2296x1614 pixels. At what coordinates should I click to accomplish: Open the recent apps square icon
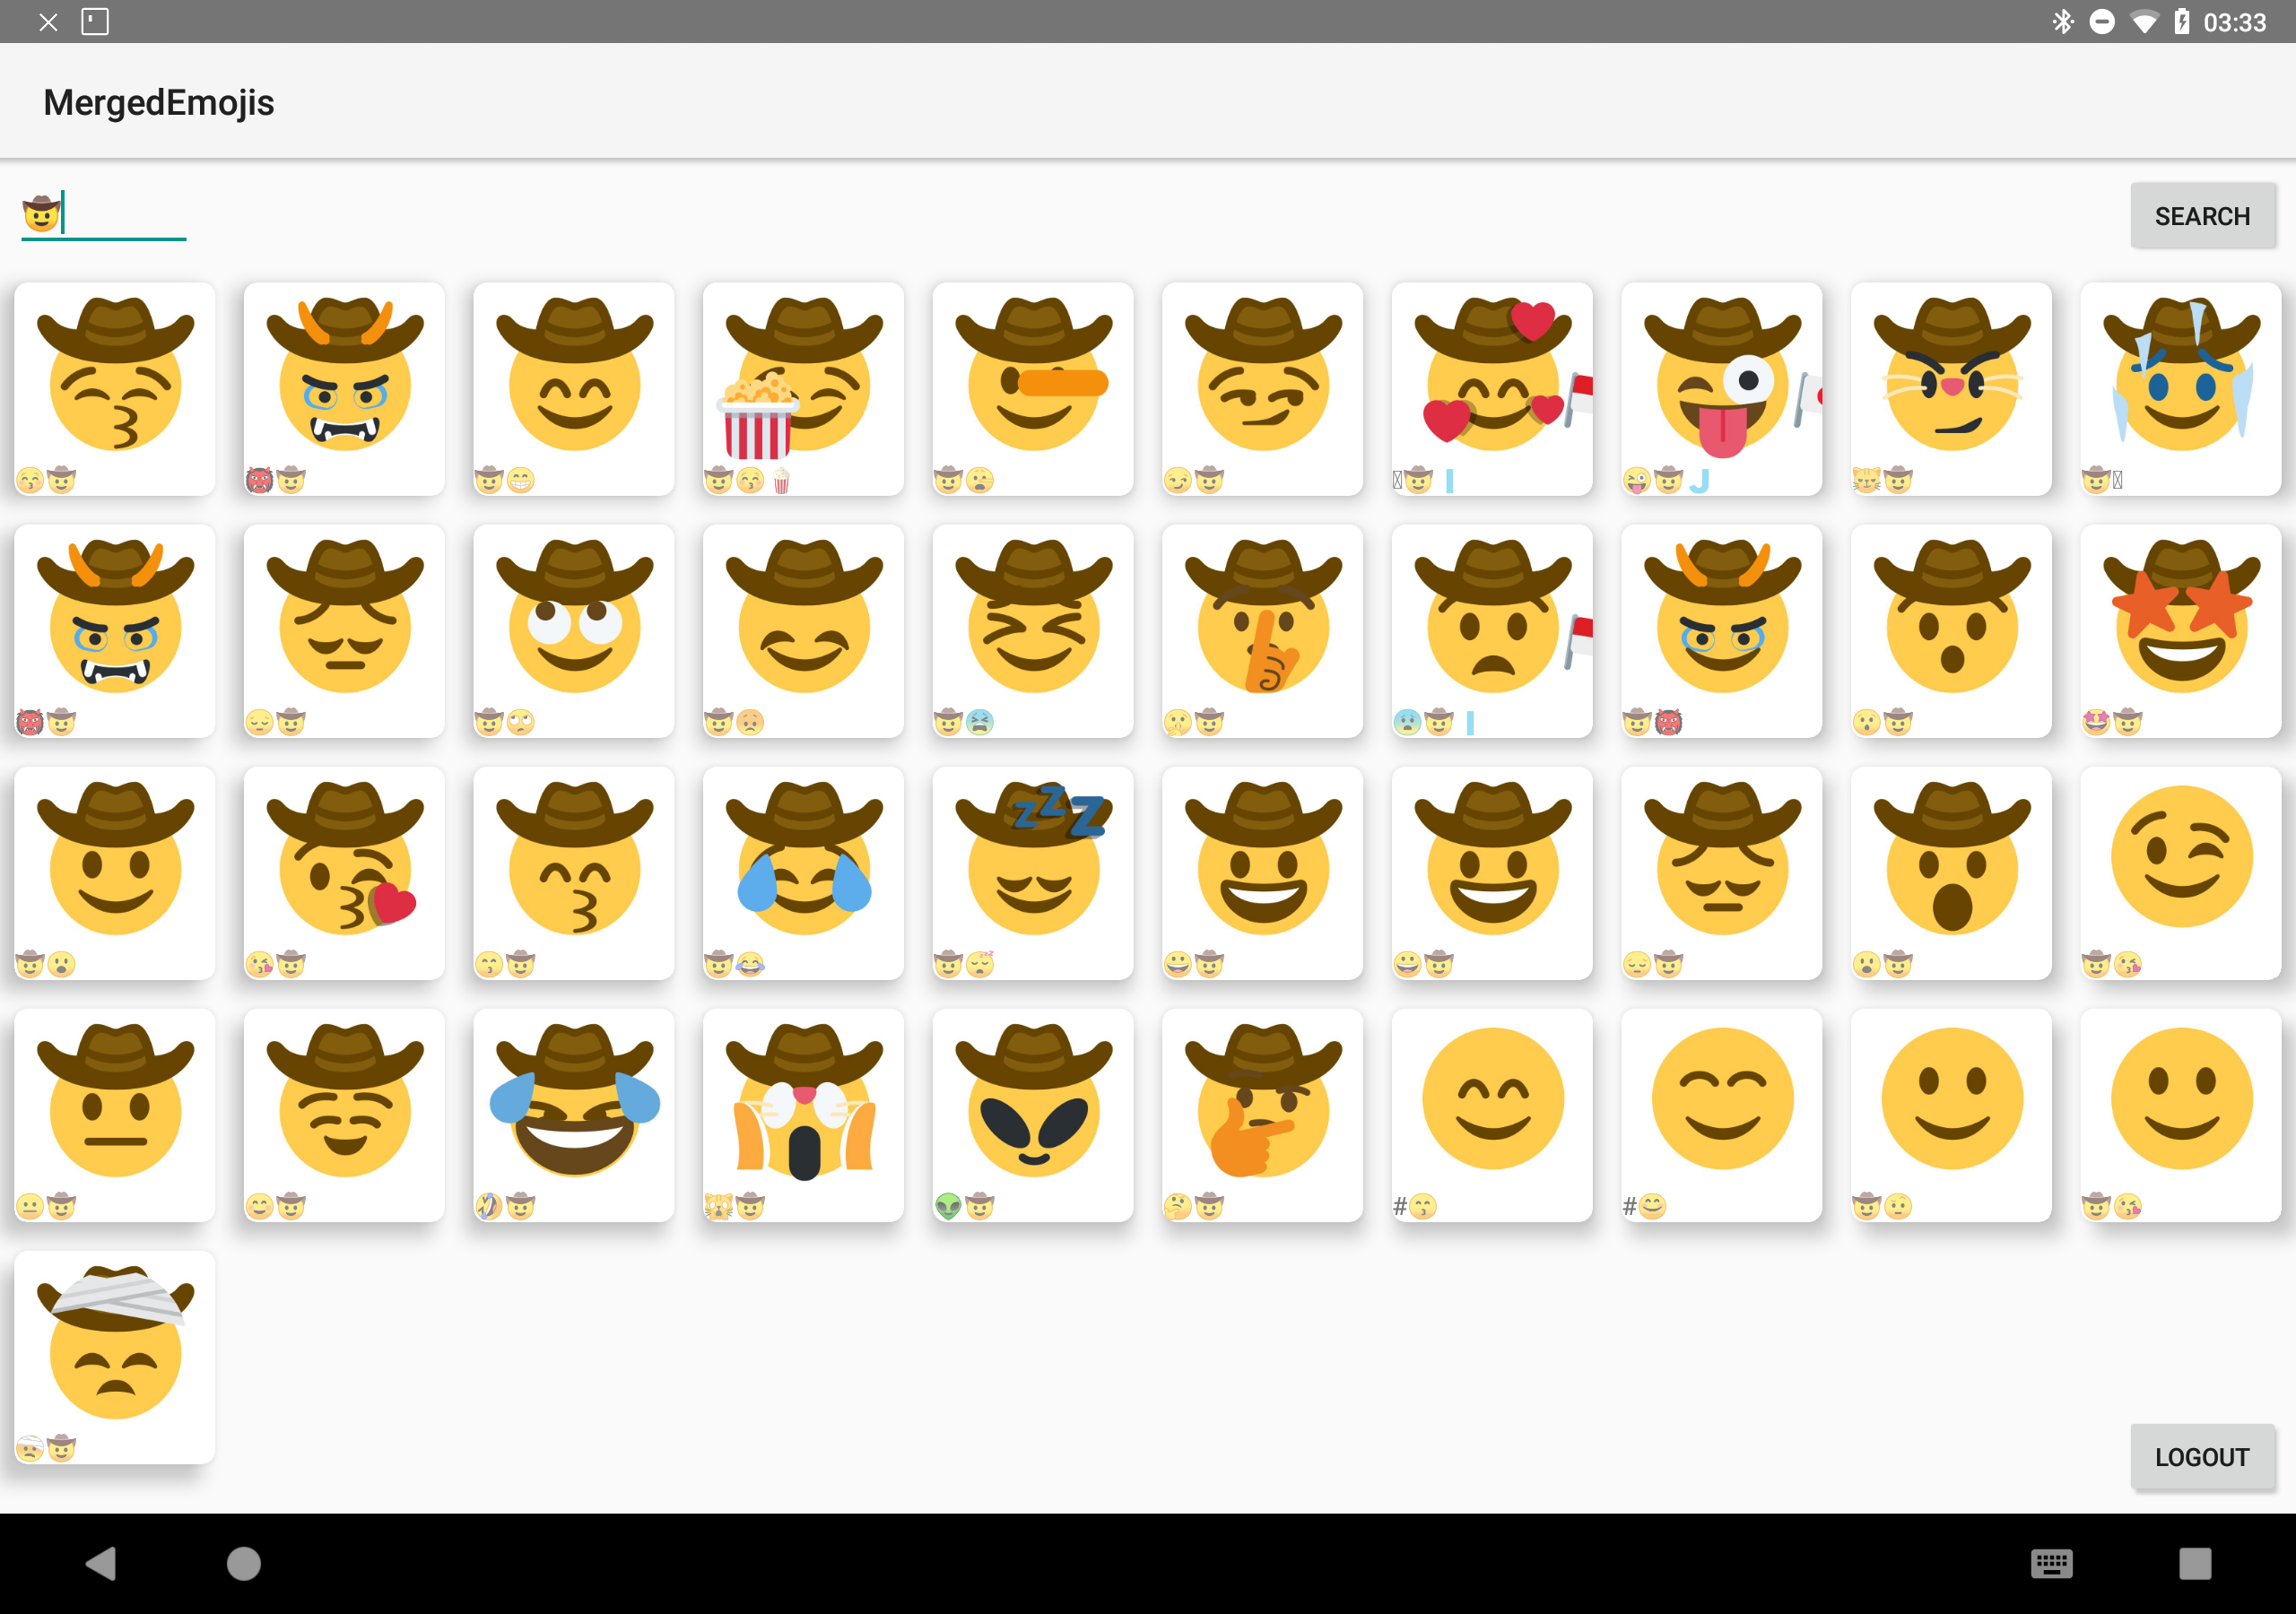pyautogui.click(x=2194, y=1563)
